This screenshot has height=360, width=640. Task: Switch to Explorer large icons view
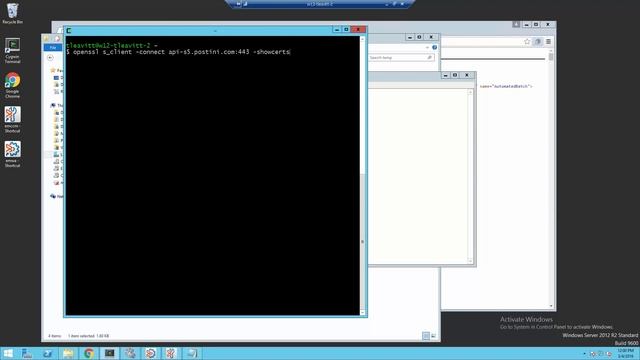[x=433, y=336]
